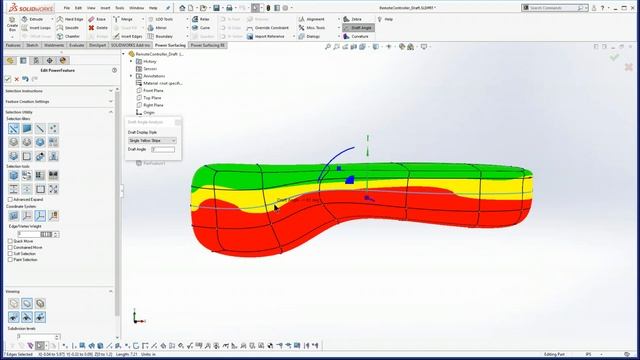Select the Merge tool
This screenshot has width=640, height=360.
(x=123, y=19)
